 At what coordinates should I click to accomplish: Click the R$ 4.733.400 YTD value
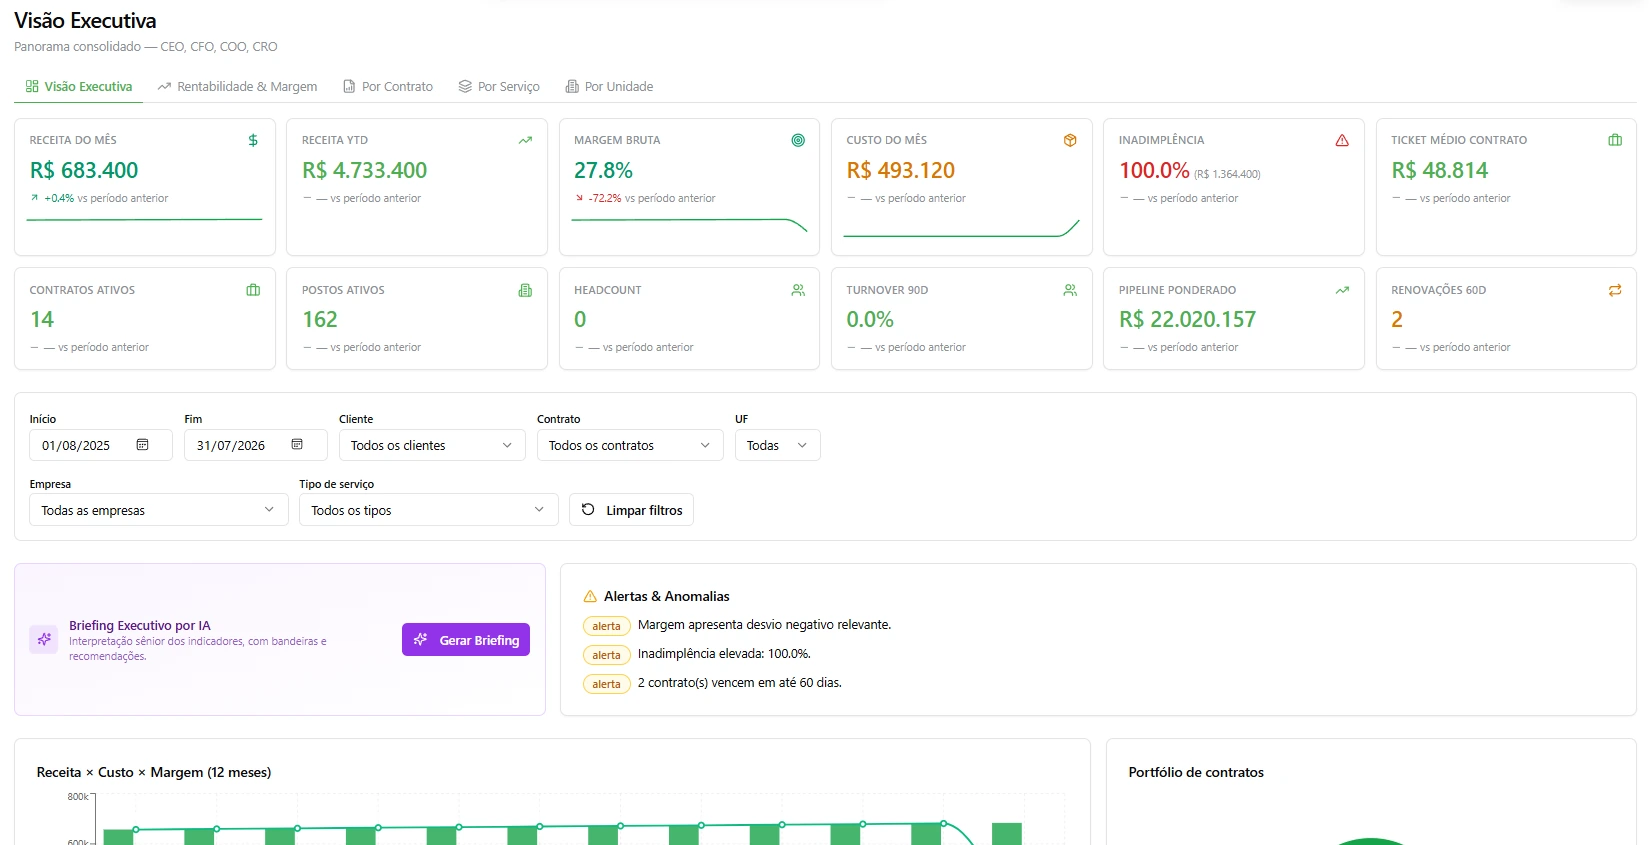pyautogui.click(x=364, y=170)
